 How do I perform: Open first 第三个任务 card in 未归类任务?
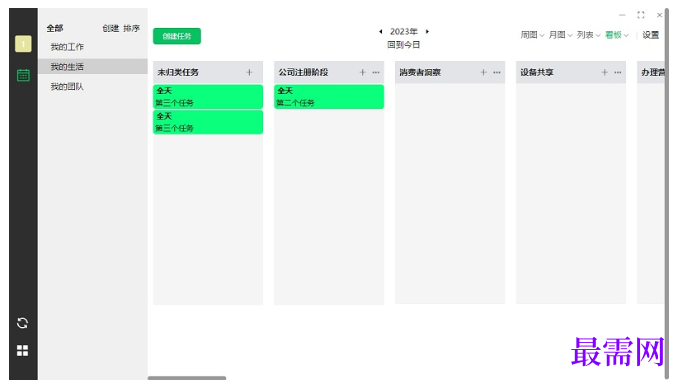(208, 97)
